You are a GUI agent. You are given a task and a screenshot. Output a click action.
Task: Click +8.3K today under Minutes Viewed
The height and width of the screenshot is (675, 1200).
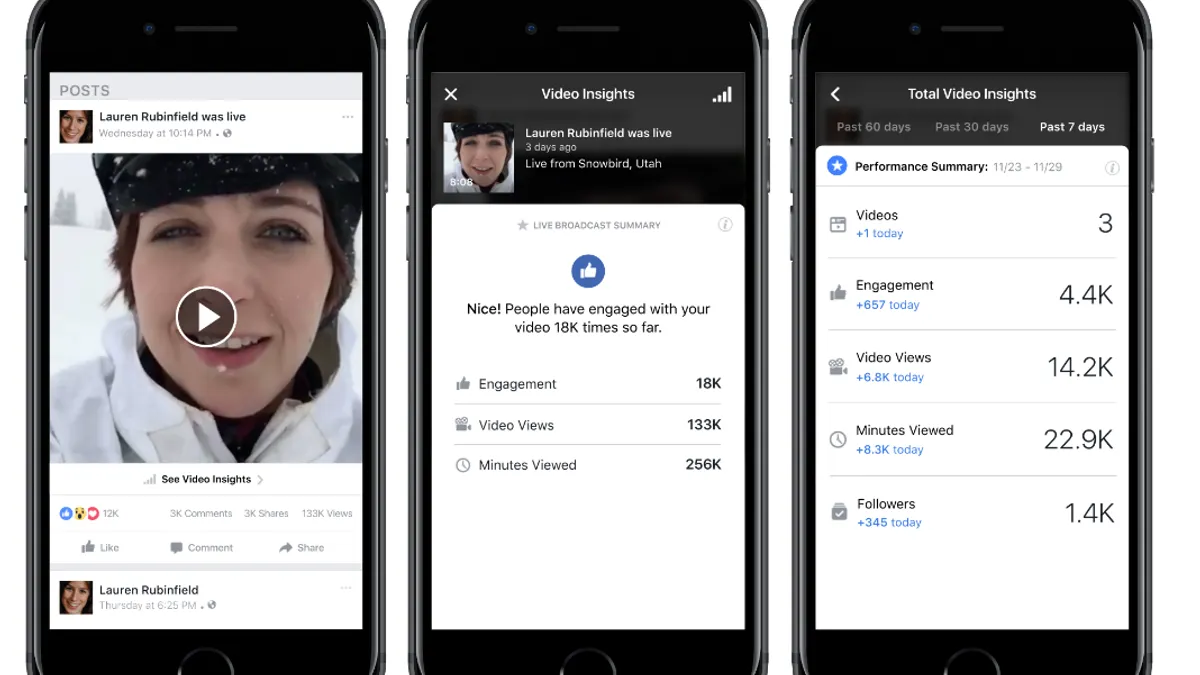(890, 449)
